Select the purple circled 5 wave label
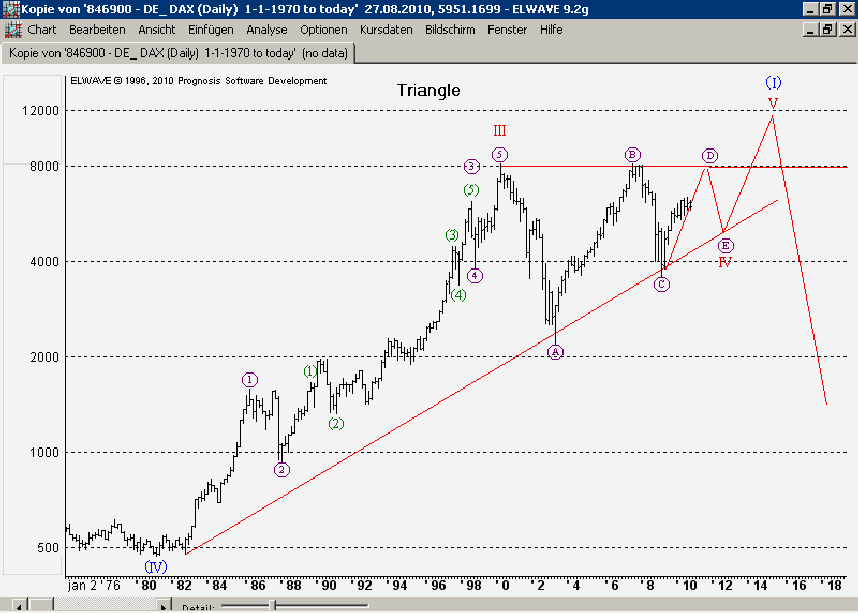 coord(500,154)
